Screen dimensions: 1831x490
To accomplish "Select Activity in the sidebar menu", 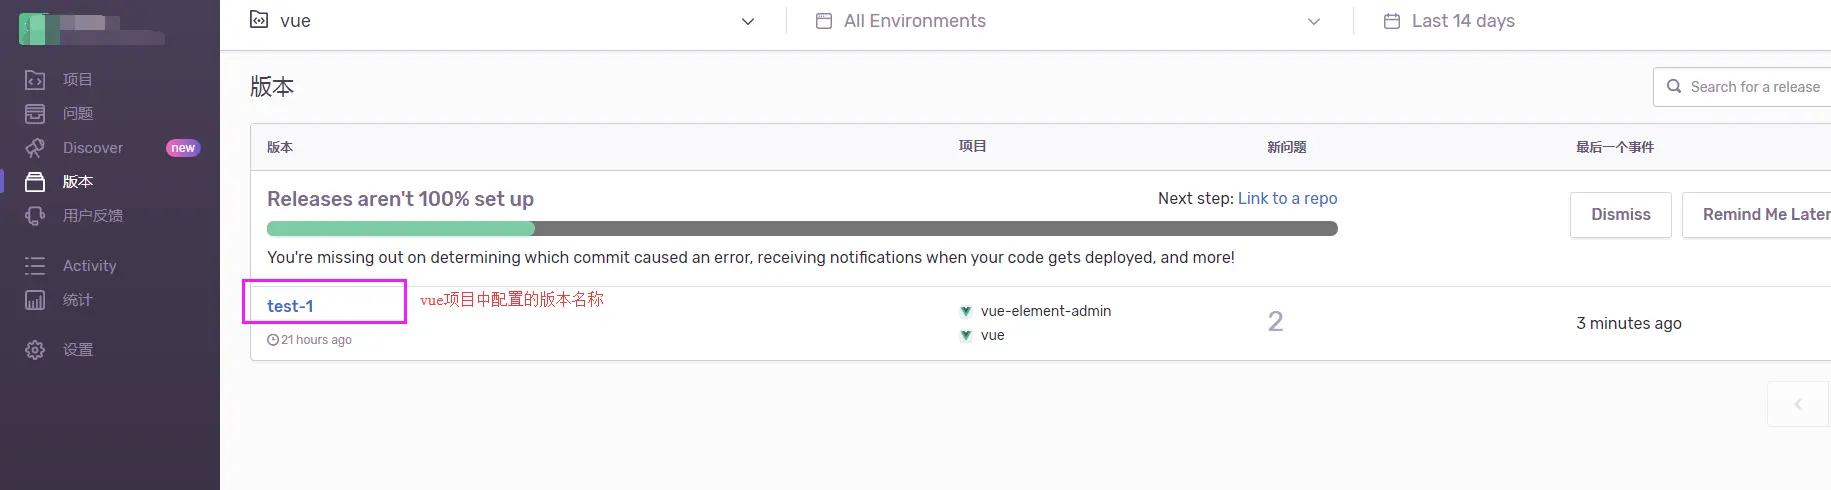I will click(90, 266).
